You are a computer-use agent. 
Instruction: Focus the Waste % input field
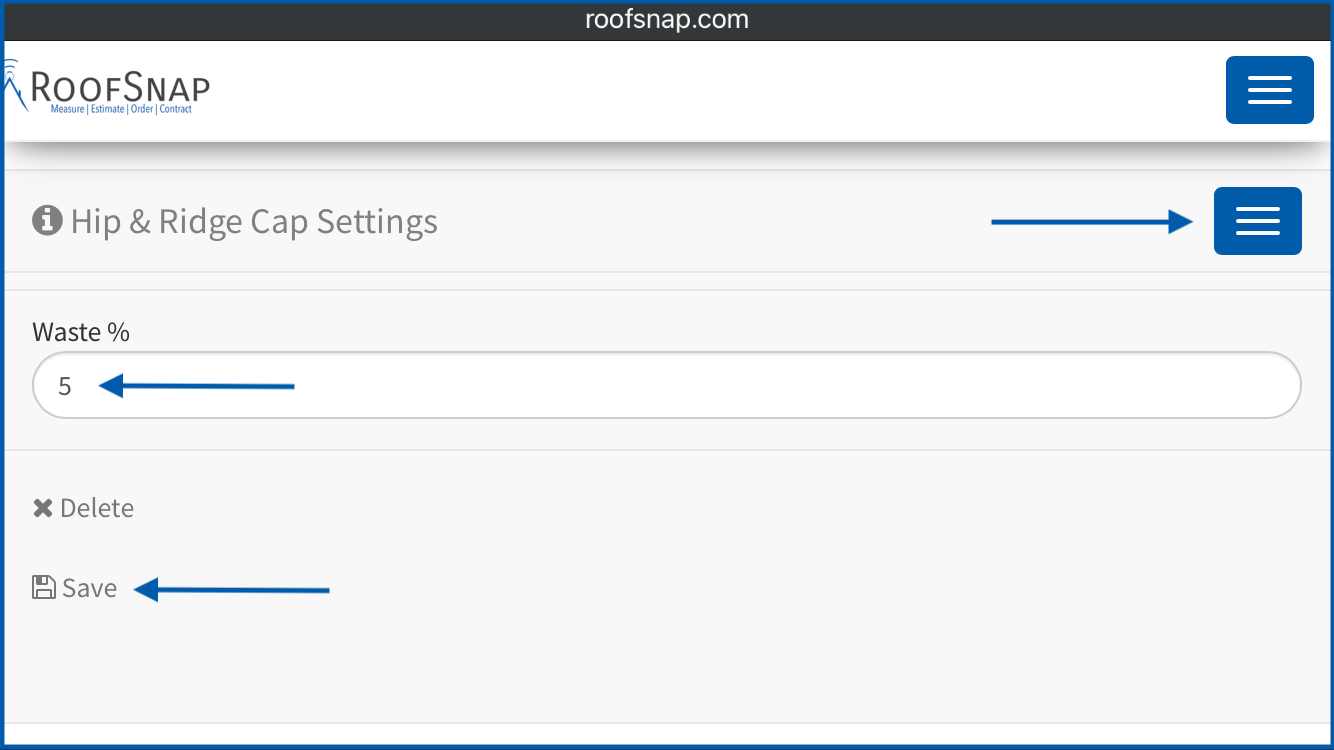pyautogui.click(x=667, y=385)
